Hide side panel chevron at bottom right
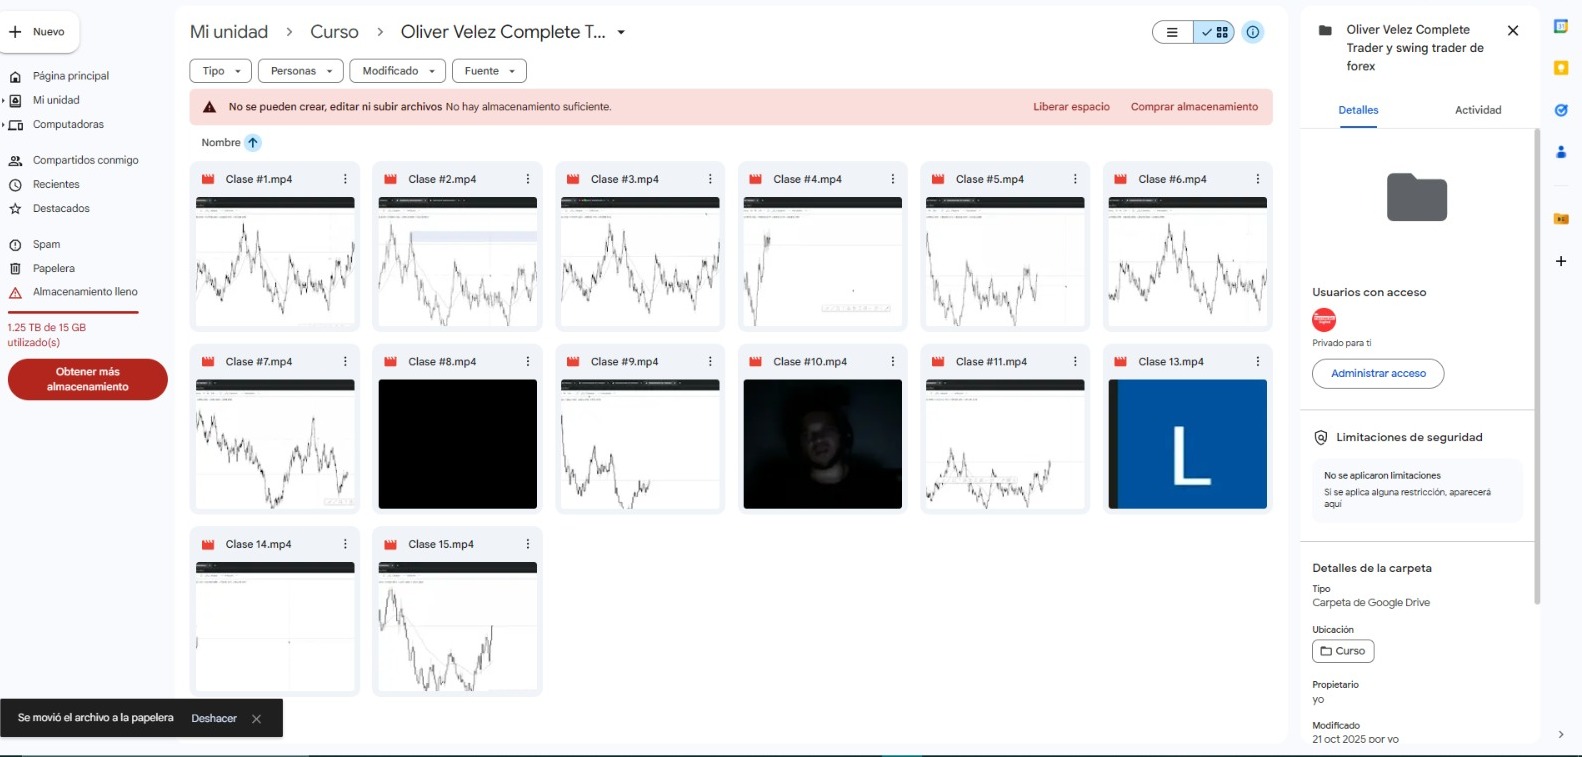 (x=1561, y=735)
